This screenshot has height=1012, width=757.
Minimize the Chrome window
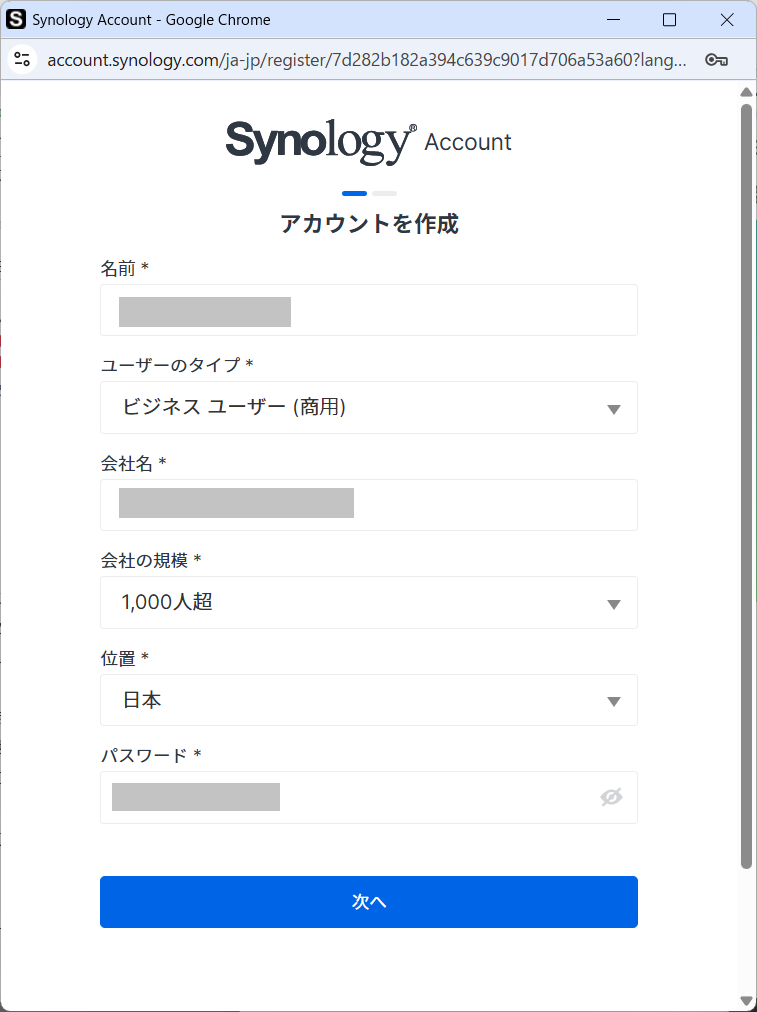coord(612,20)
